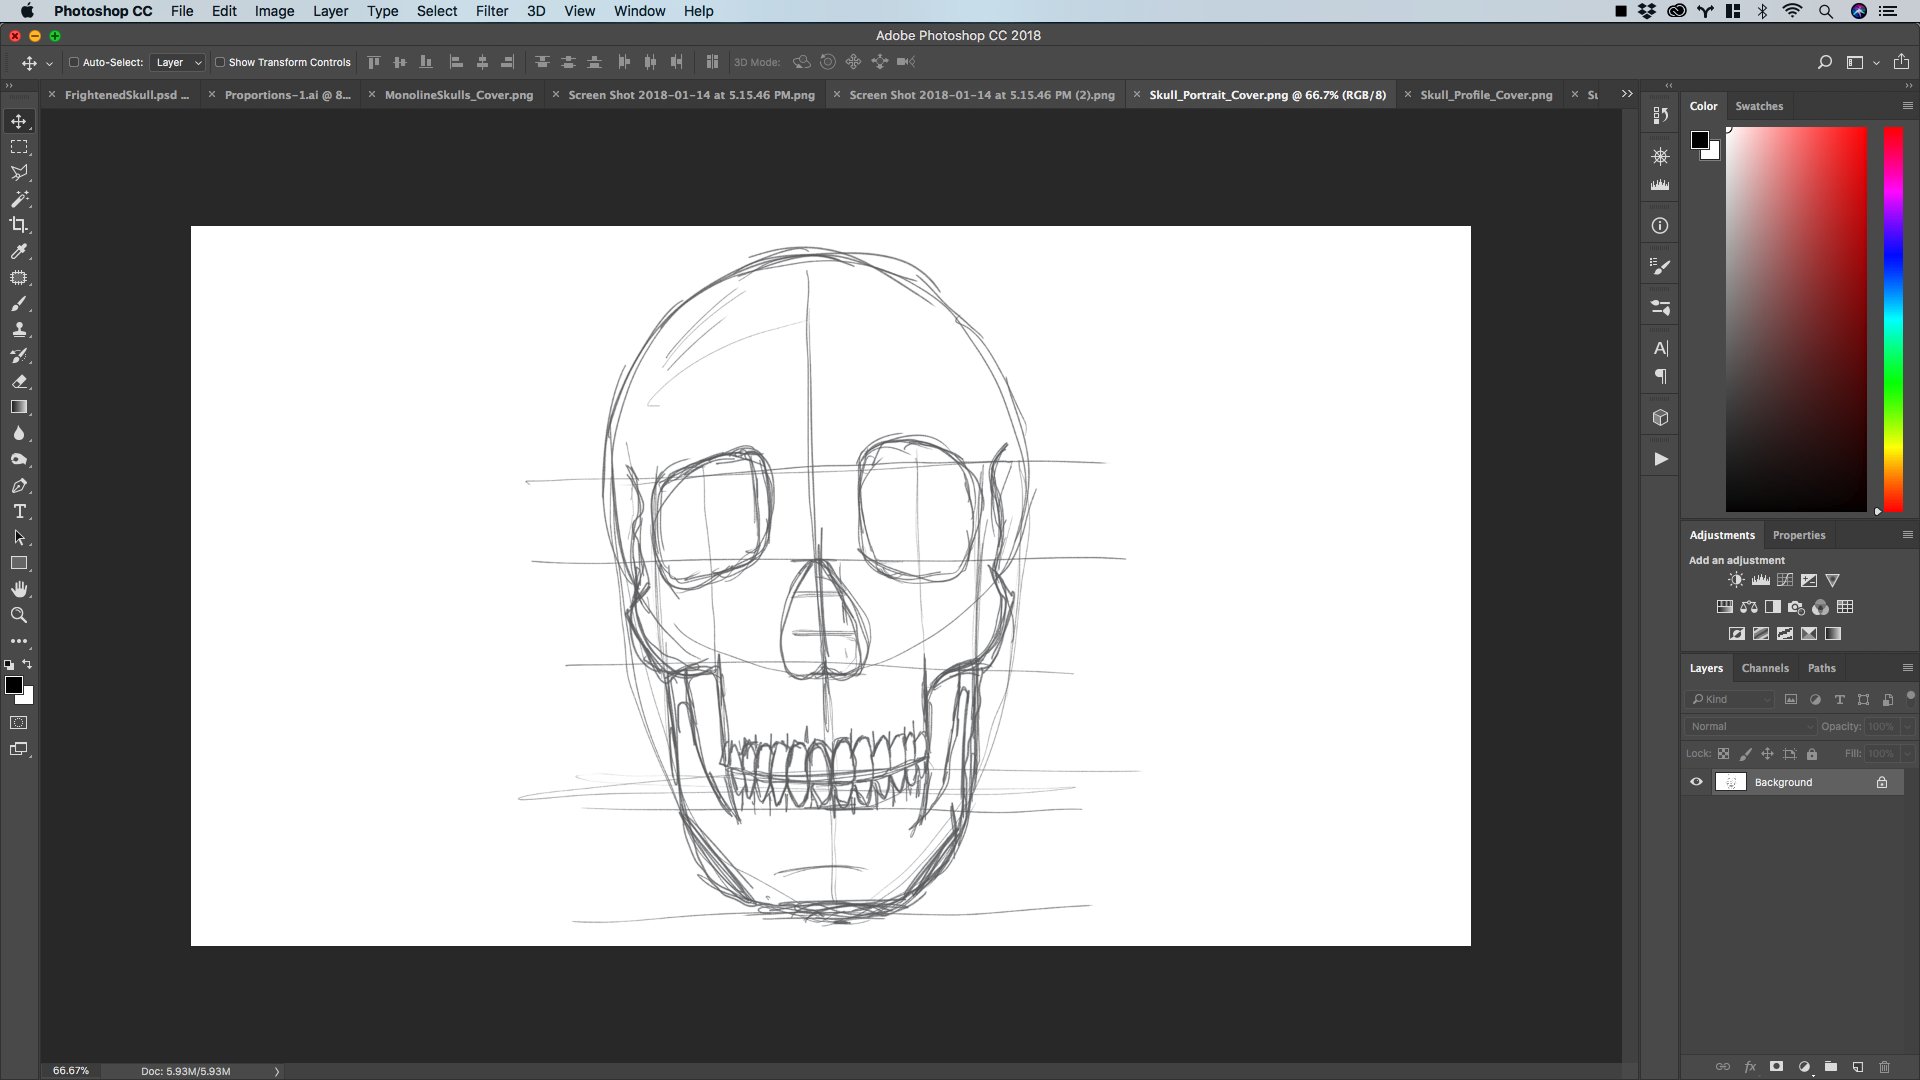1920x1080 pixels.
Task: Switch to MonolineSkulls_Cover.png document tab
Action: tap(458, 95)
